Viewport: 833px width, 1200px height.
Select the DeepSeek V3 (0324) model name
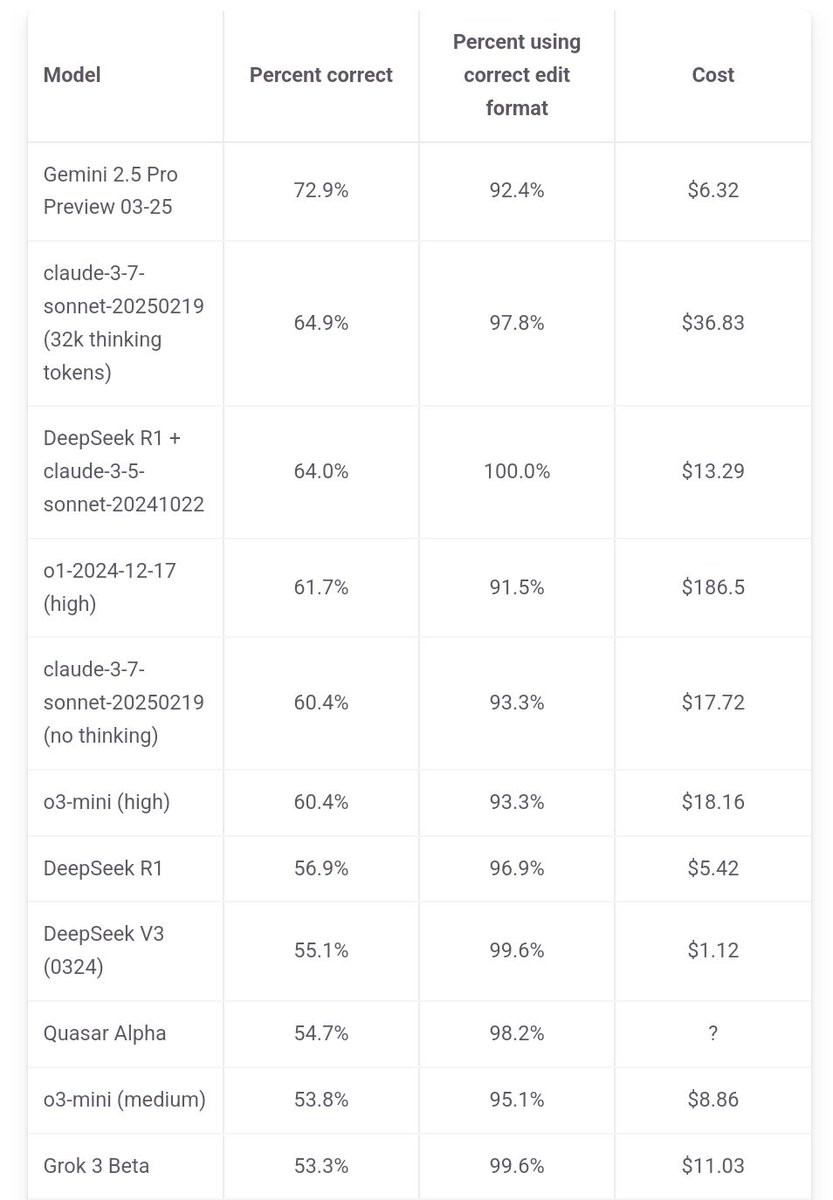coord(103,950)
